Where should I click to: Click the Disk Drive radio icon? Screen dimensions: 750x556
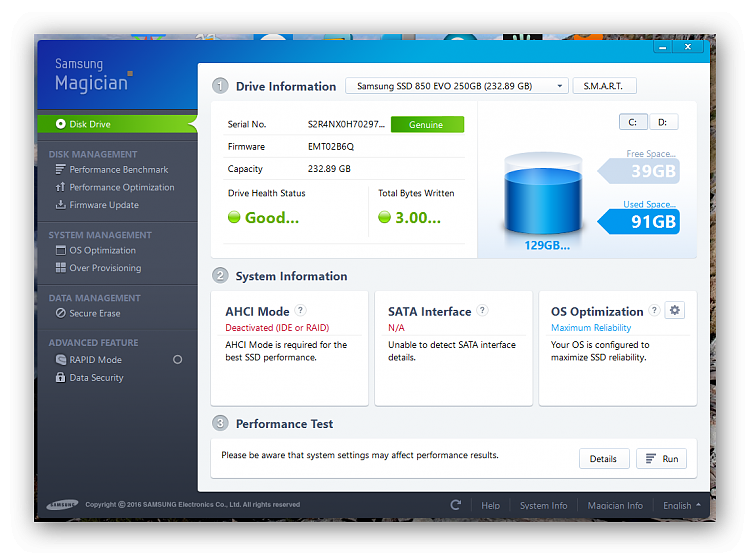coord(60,124)
